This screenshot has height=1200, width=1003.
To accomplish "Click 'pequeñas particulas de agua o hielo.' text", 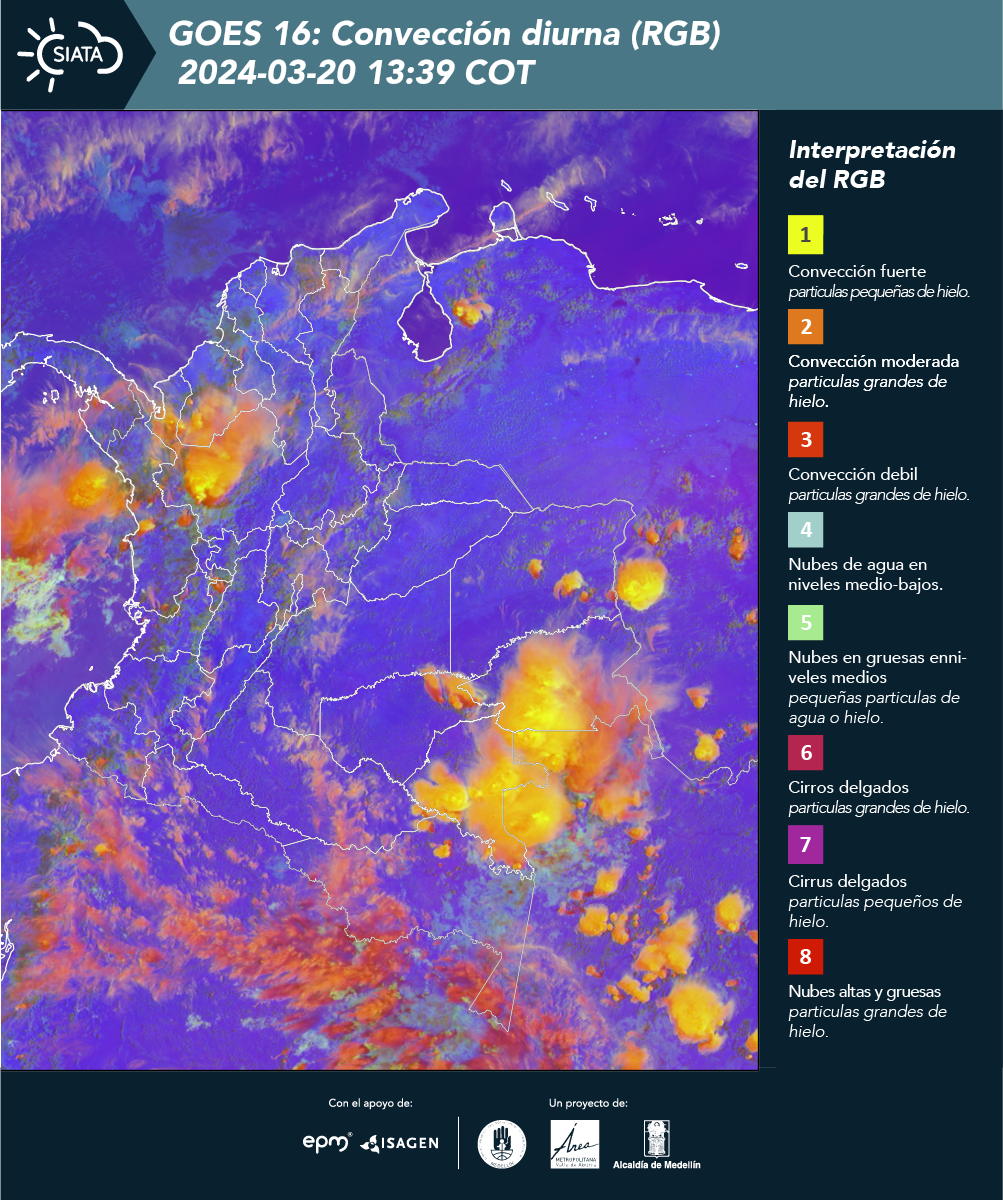I will [874, 707].
